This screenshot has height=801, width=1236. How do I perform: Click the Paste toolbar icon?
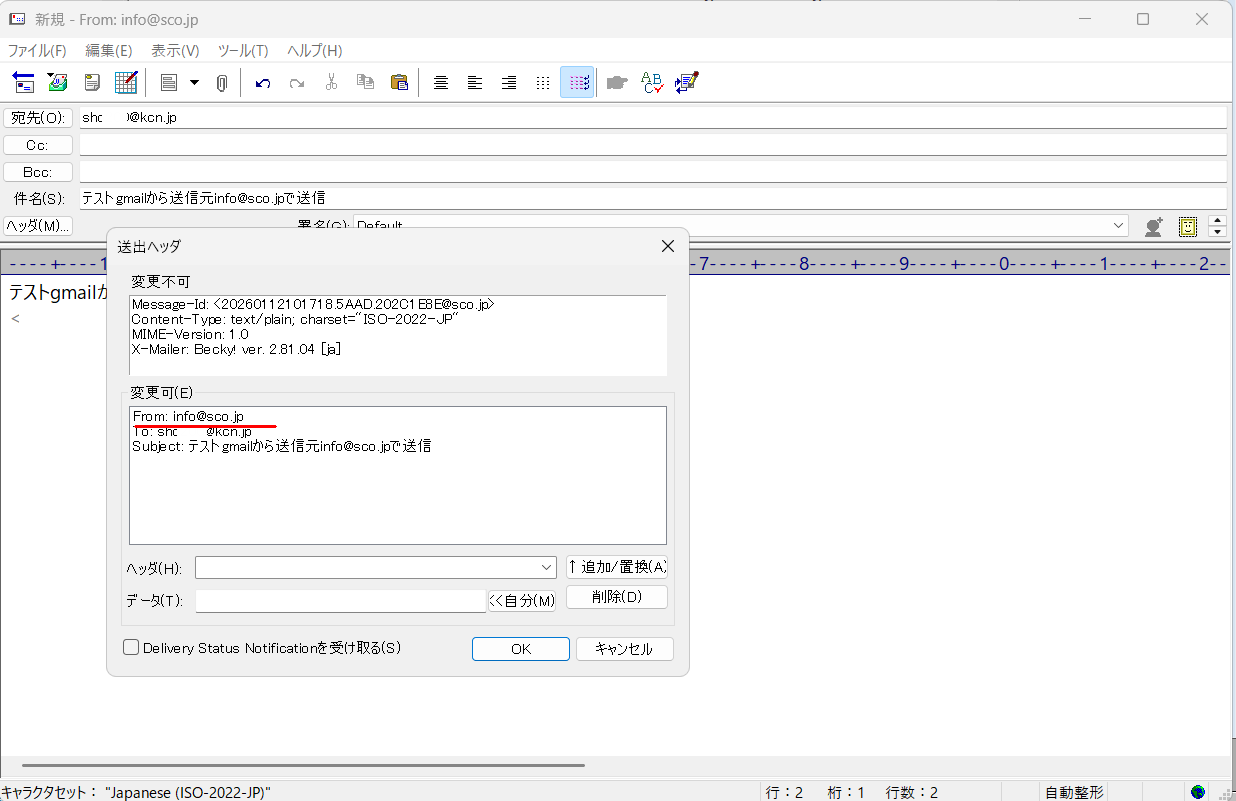pyautogui.click(x=399, y=82)
